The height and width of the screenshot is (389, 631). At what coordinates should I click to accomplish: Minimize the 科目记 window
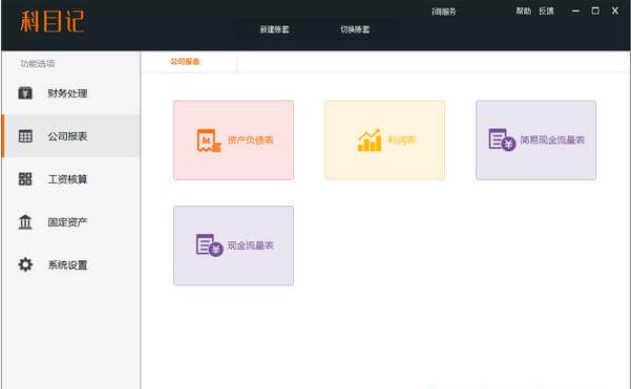576,11
